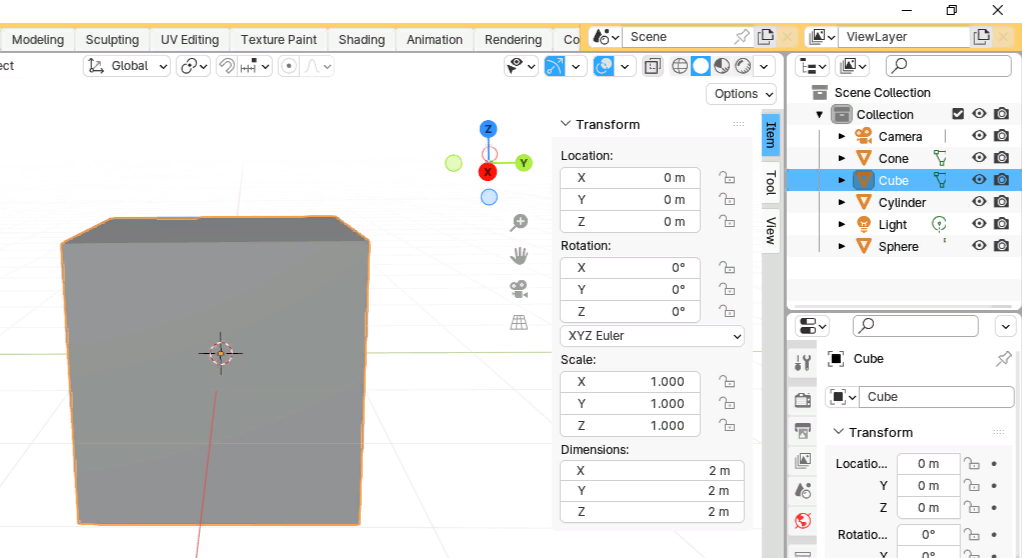Click the Scale Y field in sidebar
Screen dimensions: 1022x558
(x=630, y=404)
